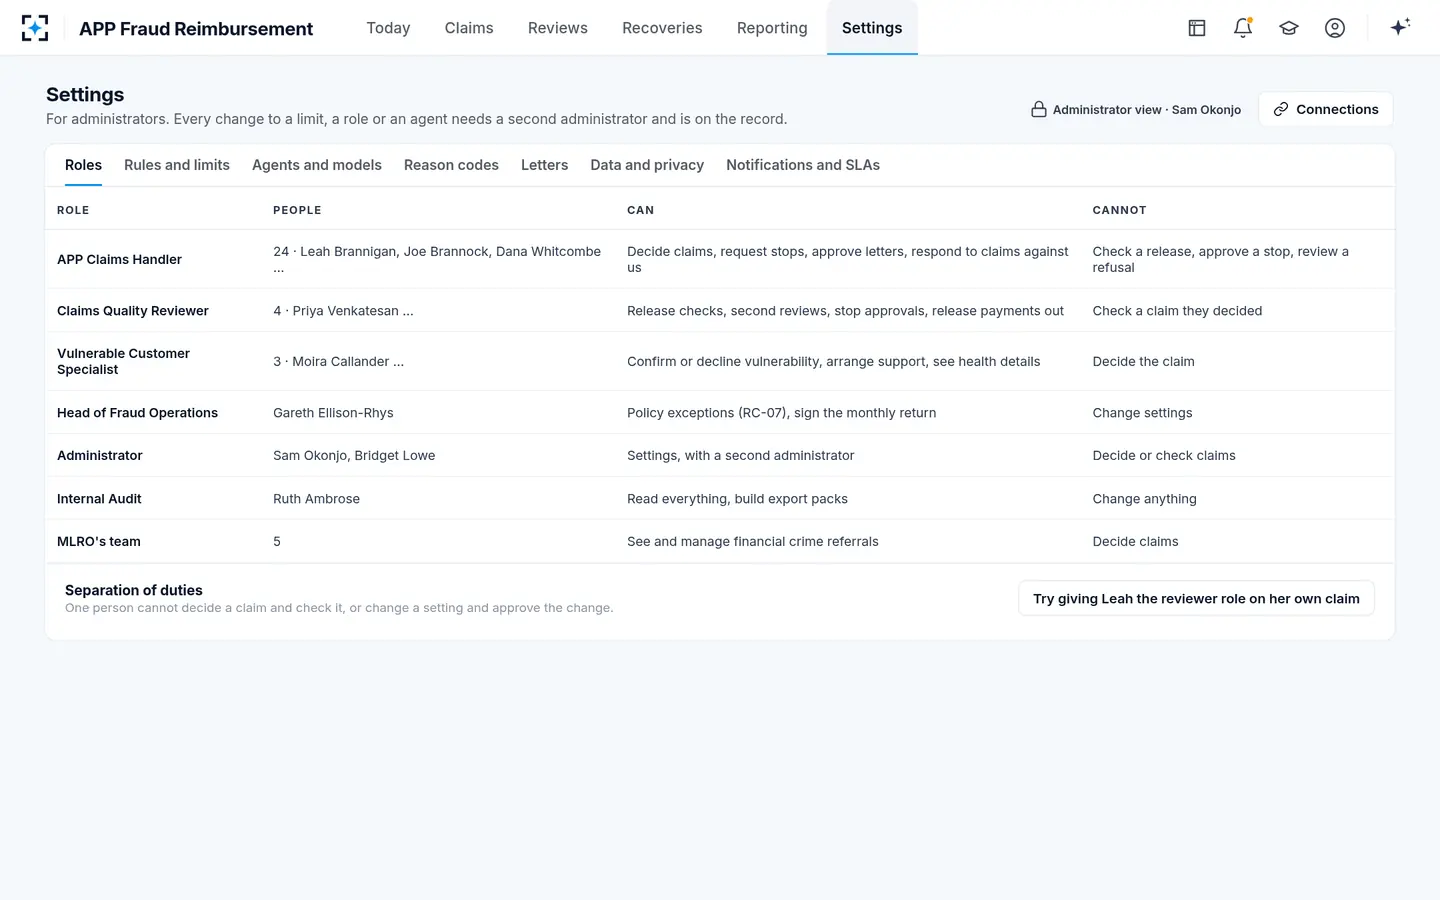Screen dimensions: 1440x900
Task: Open the Claims menu
Action: [469, 28]
